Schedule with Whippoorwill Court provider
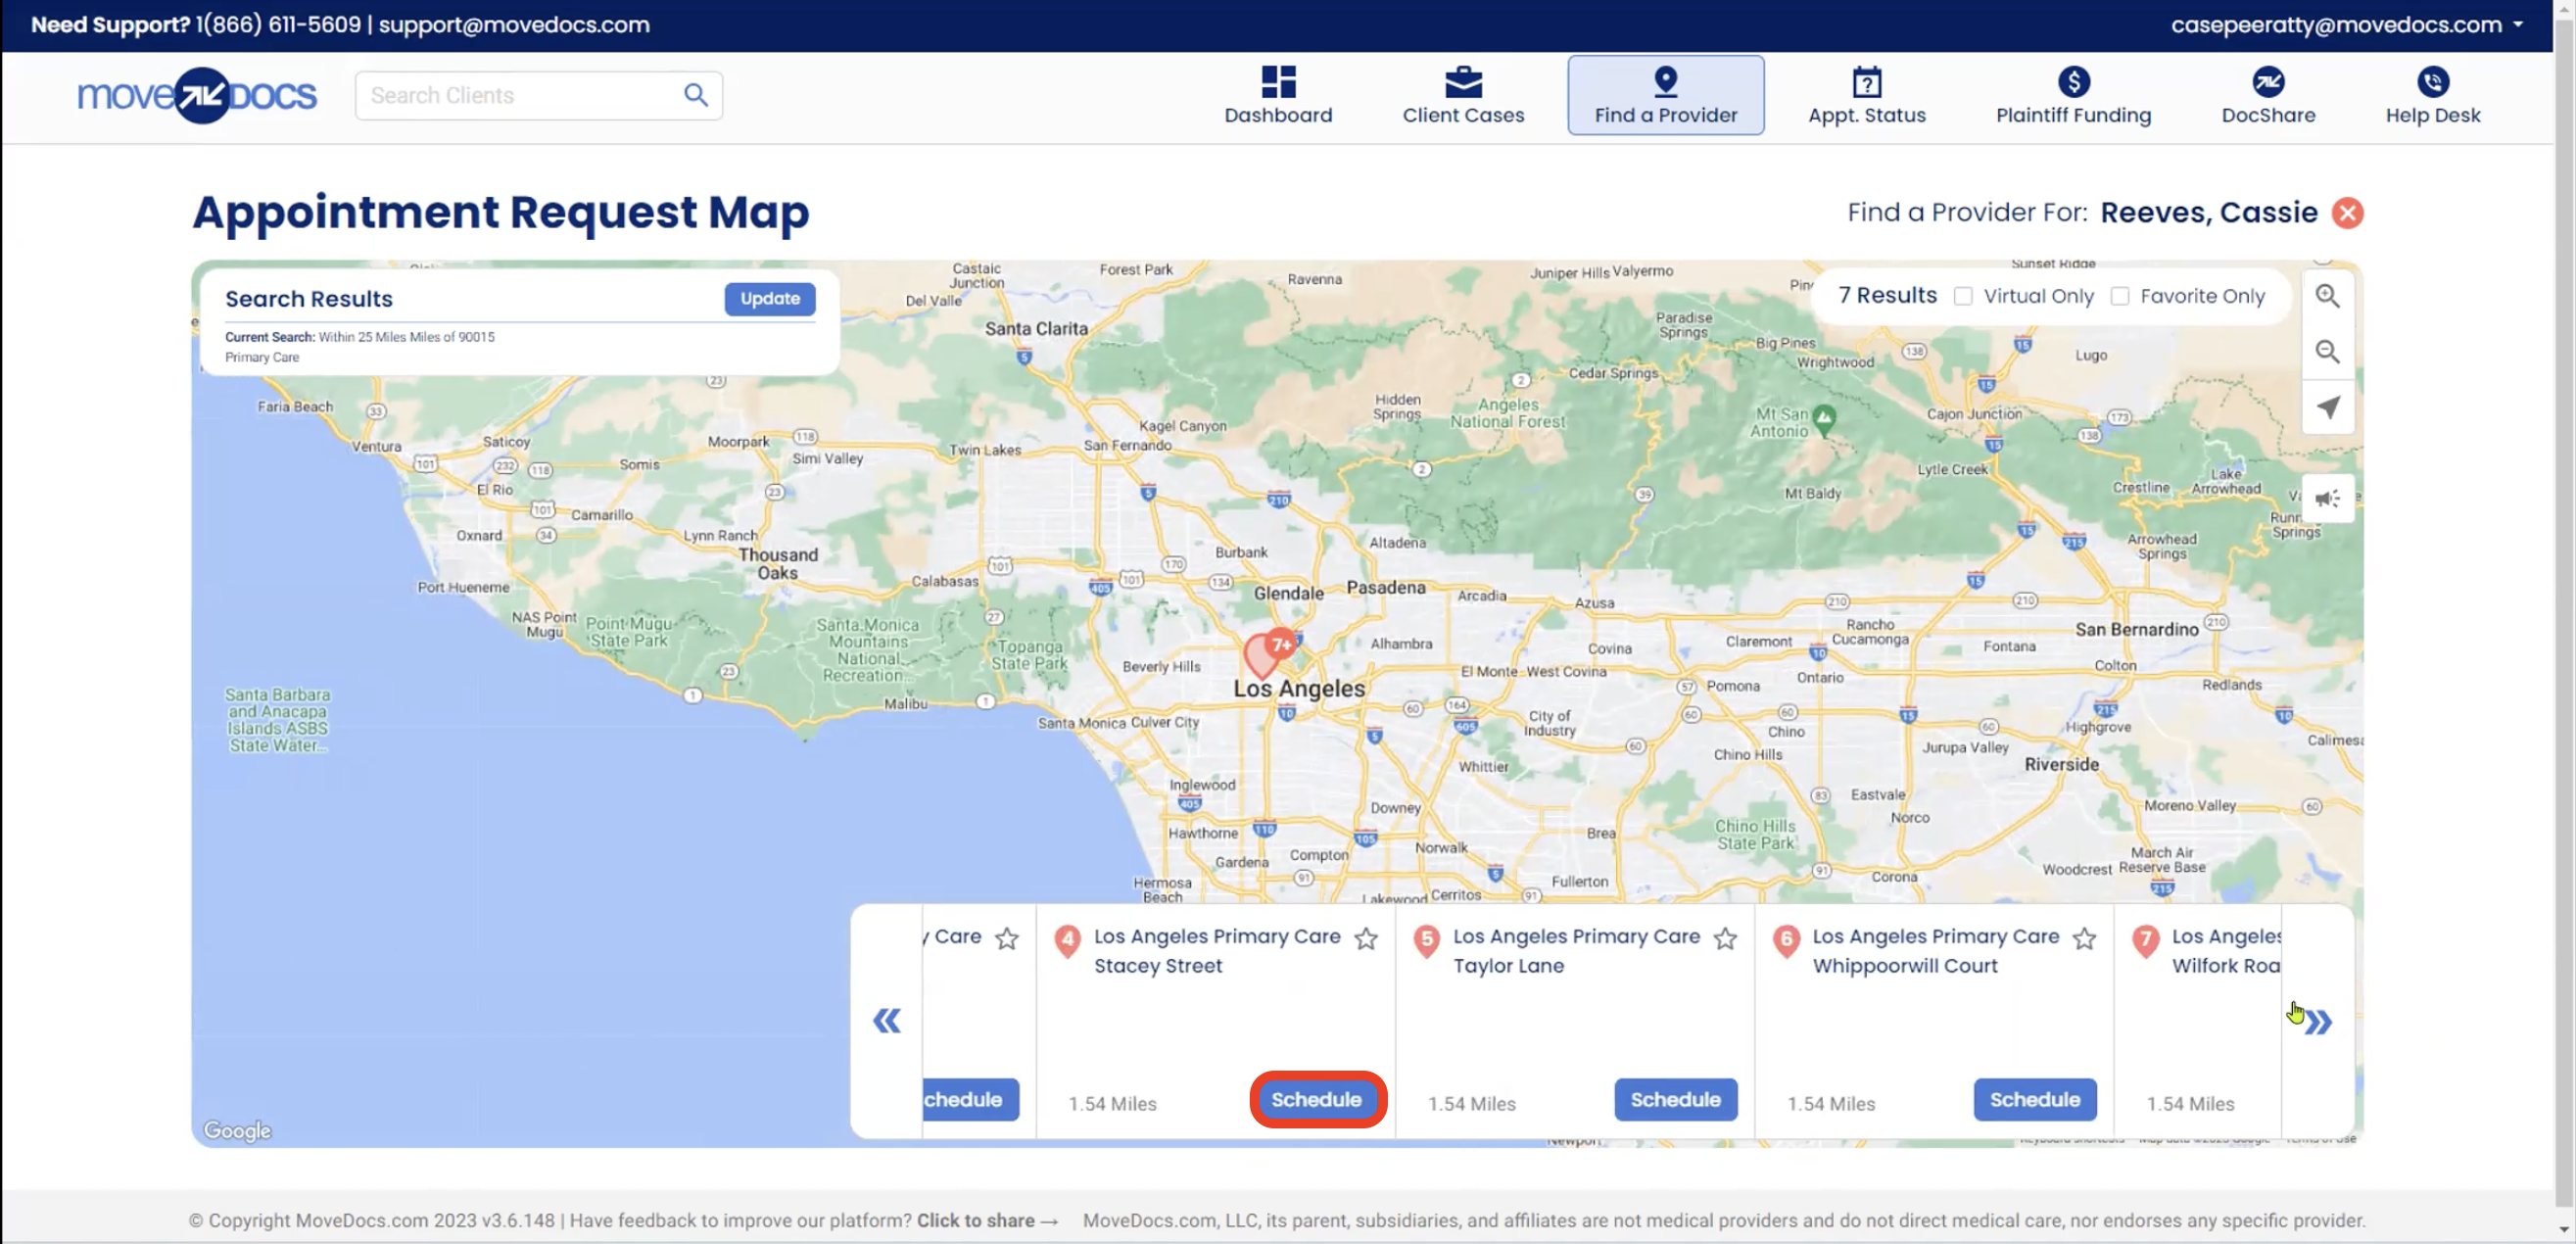This screenshot has width=2576, height=1244. point(2034,1099)
